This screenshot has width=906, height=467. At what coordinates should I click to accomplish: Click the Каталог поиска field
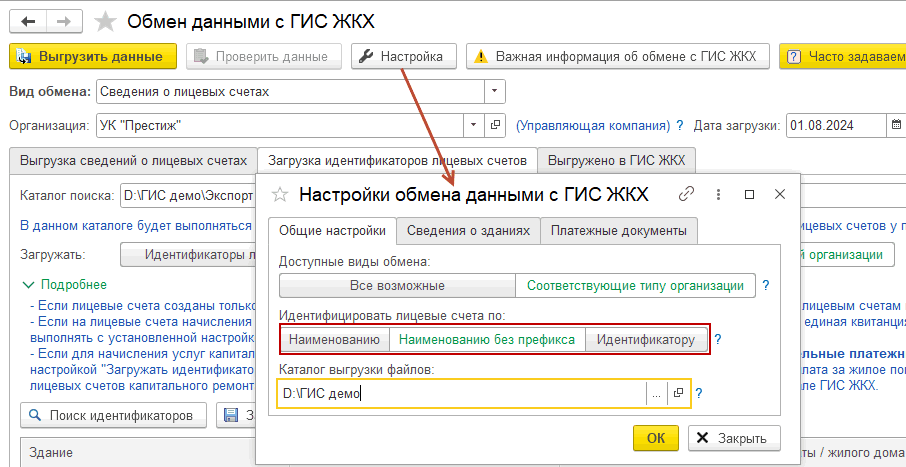pos(187,195)
